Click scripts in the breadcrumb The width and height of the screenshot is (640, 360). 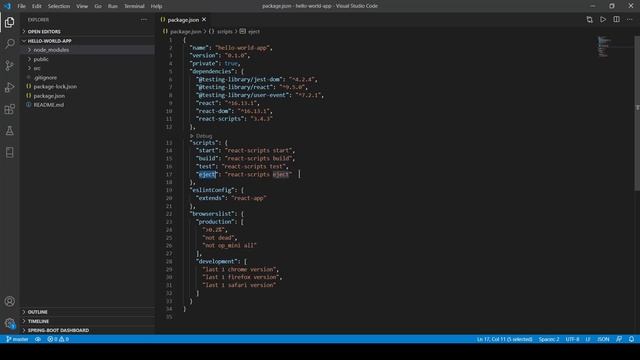[x=224, y=31]
